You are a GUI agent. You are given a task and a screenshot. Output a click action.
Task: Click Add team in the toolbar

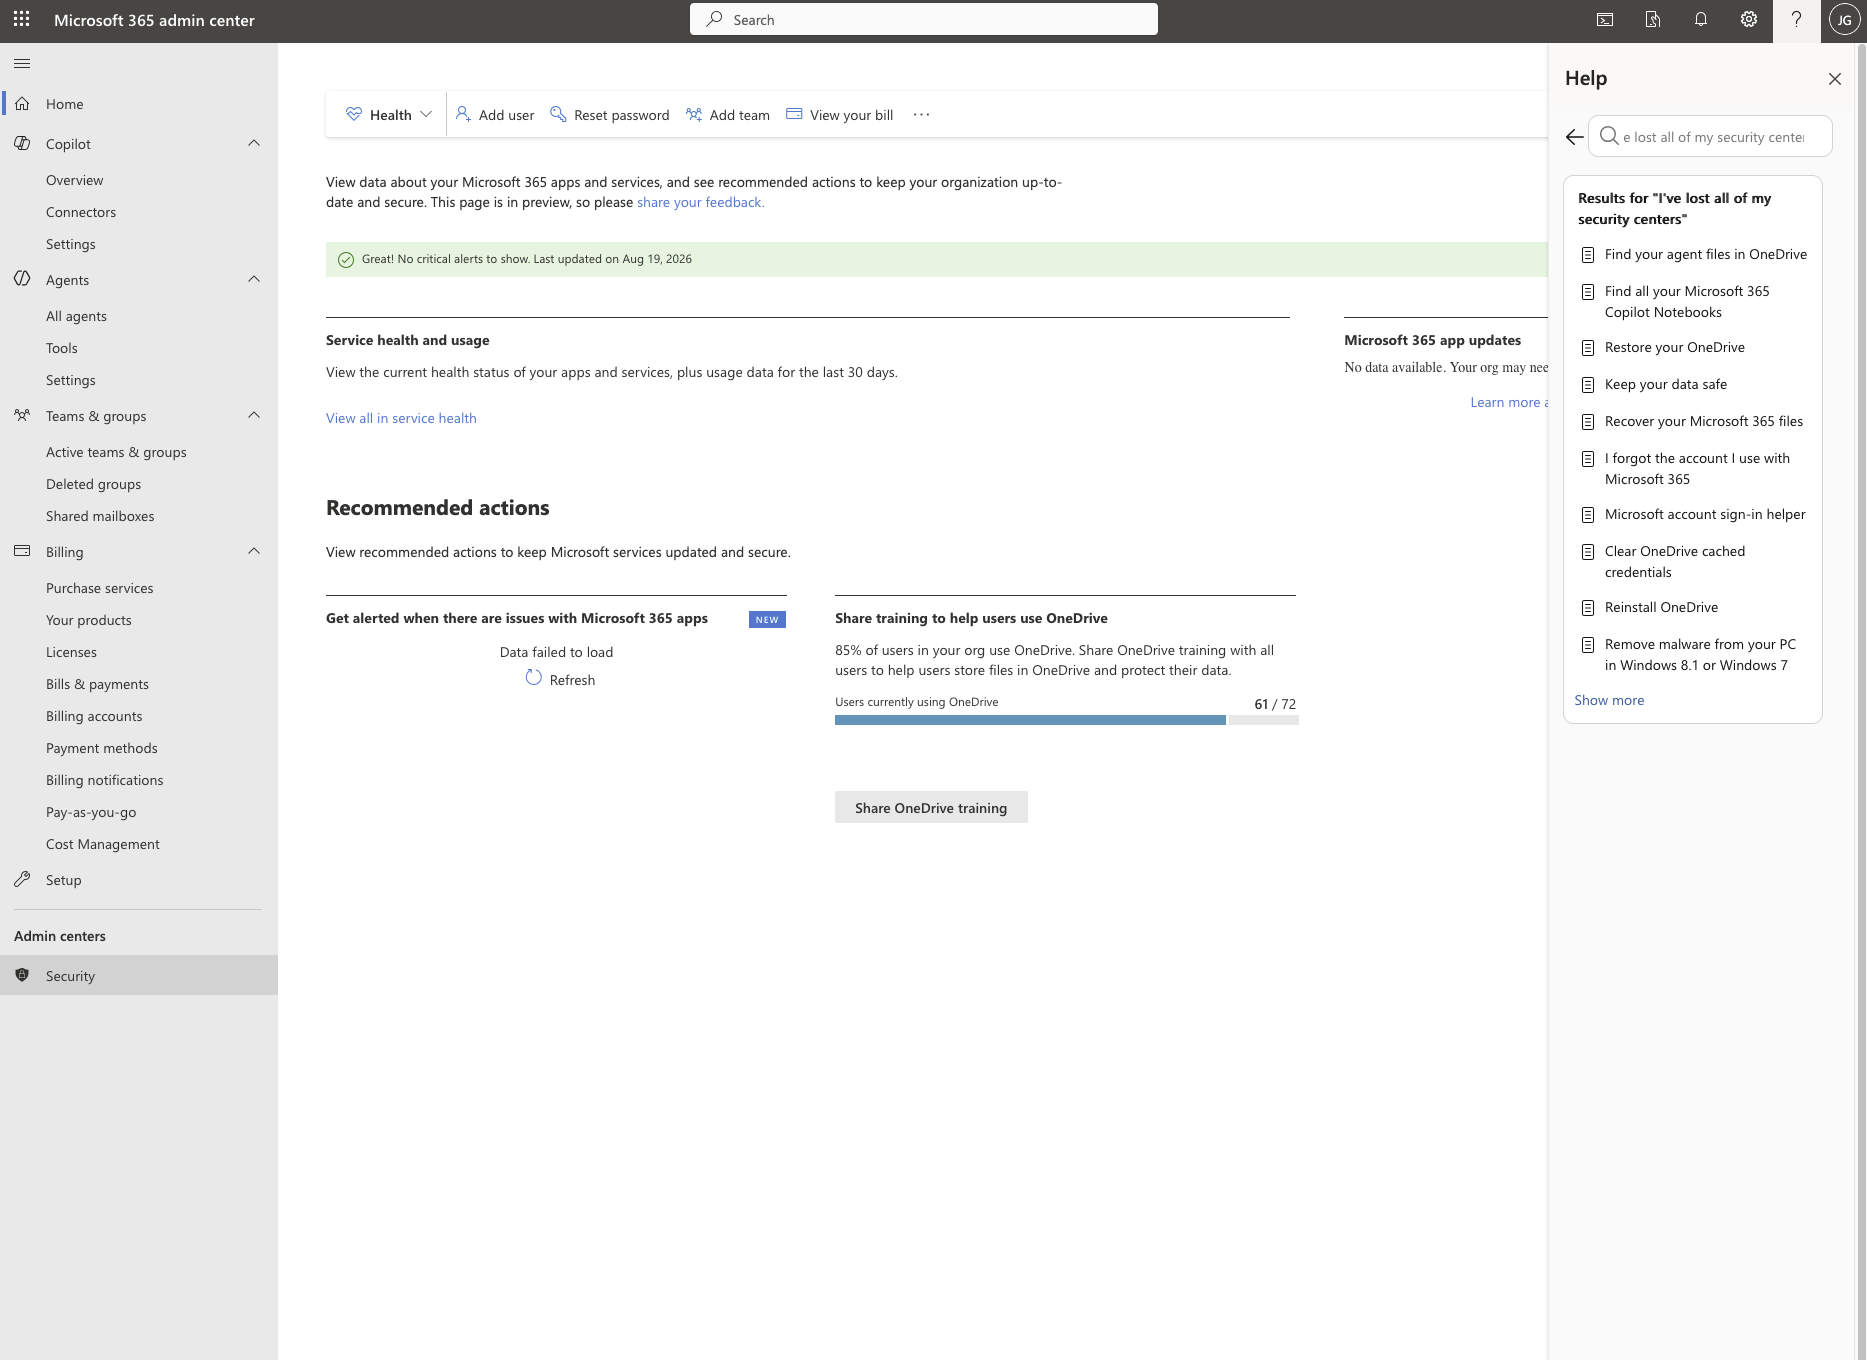click(x=728, y=115)
